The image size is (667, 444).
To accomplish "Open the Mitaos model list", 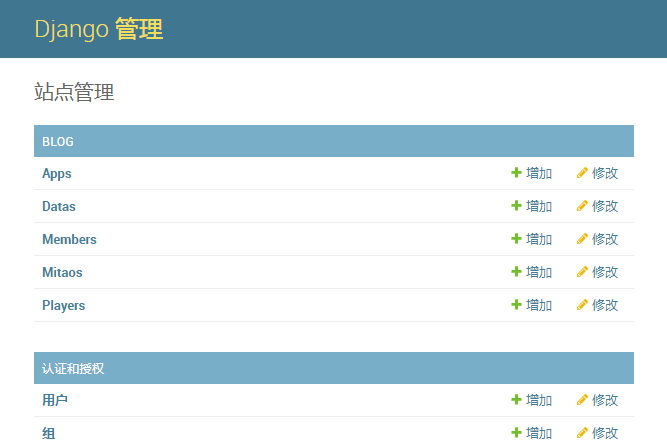I will click(x=62, y=272).
